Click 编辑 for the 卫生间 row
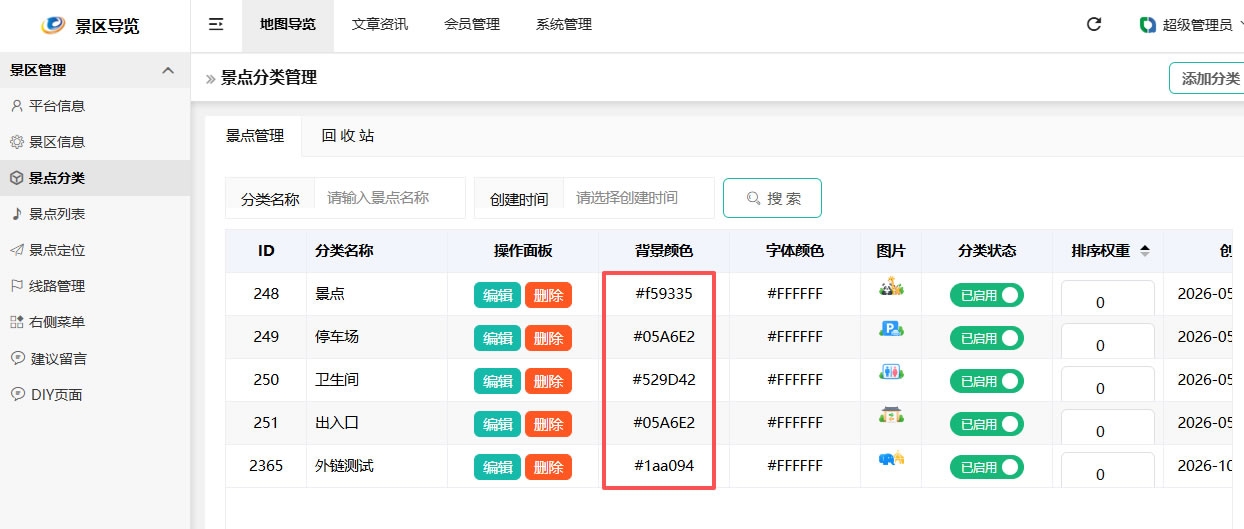The width and height of the screenshot is (1244, 529). click(498, 381)
